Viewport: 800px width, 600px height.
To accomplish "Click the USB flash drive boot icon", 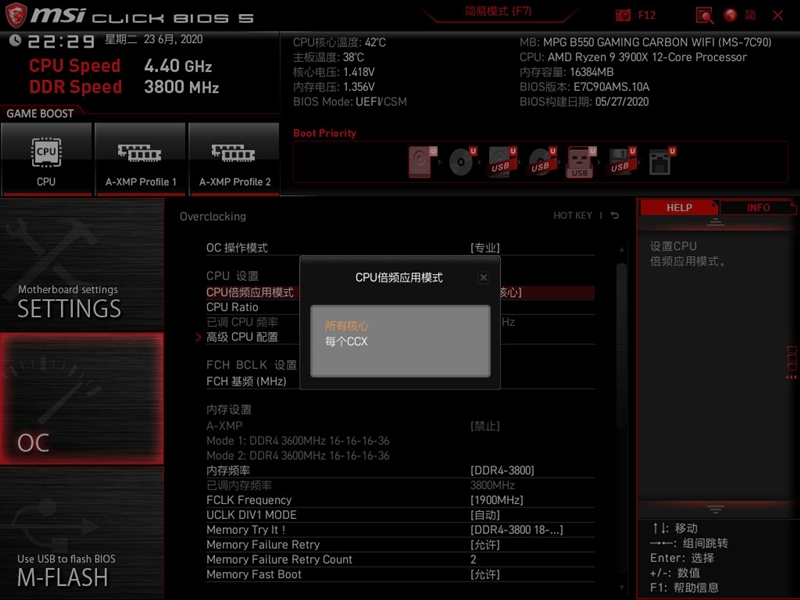I will [x=579, y=160].
